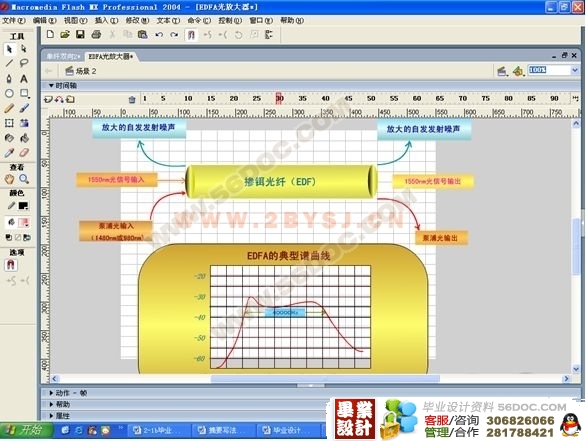This screenshot has width=586, height=441.
Task: Open the zoom percentage dropdown
Action: pos(575,70)
